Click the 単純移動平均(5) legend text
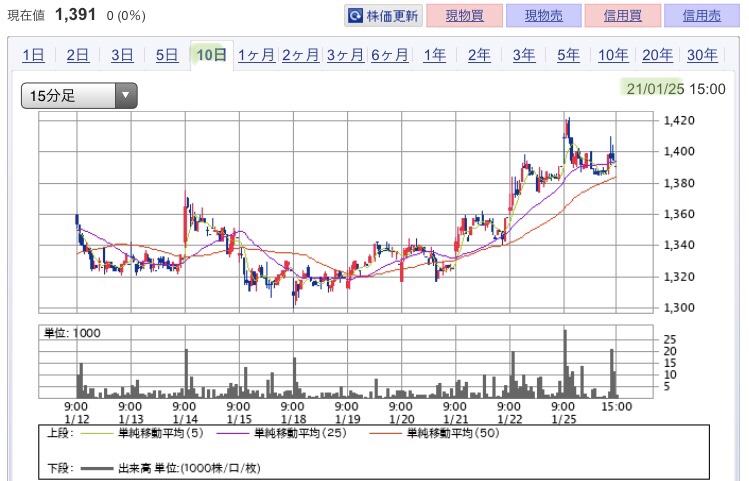The height and width of the screenshot is (481, 749). [161, 433]
